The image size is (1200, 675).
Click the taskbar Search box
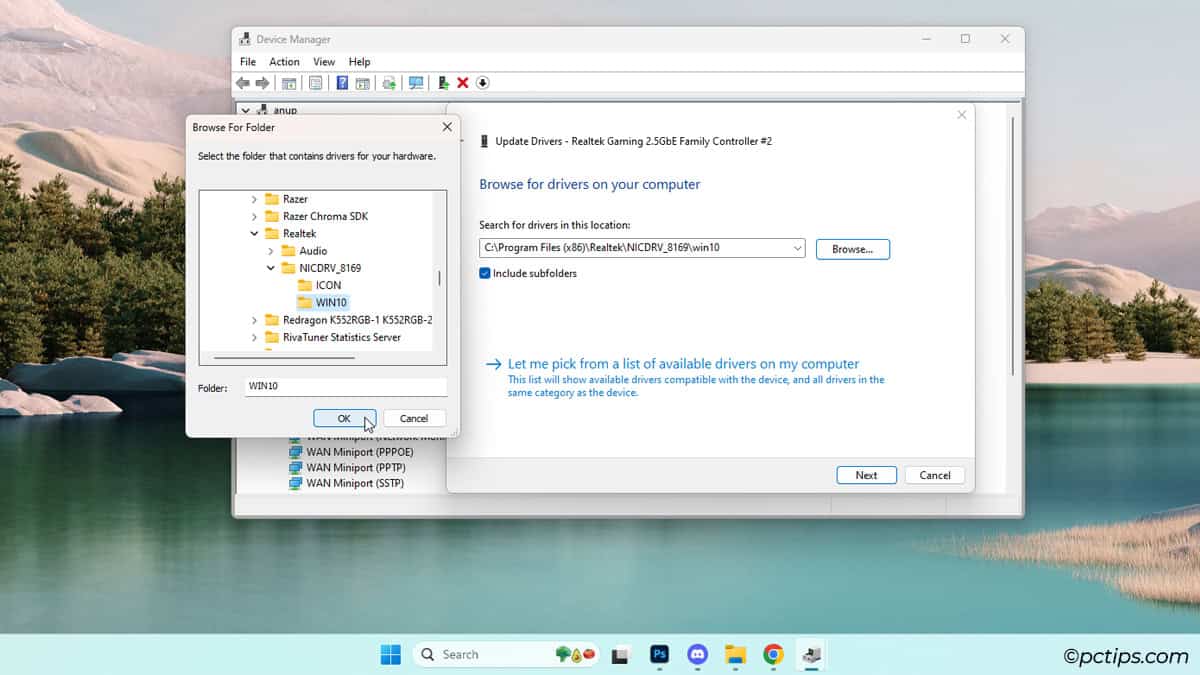tap(506, 655)
